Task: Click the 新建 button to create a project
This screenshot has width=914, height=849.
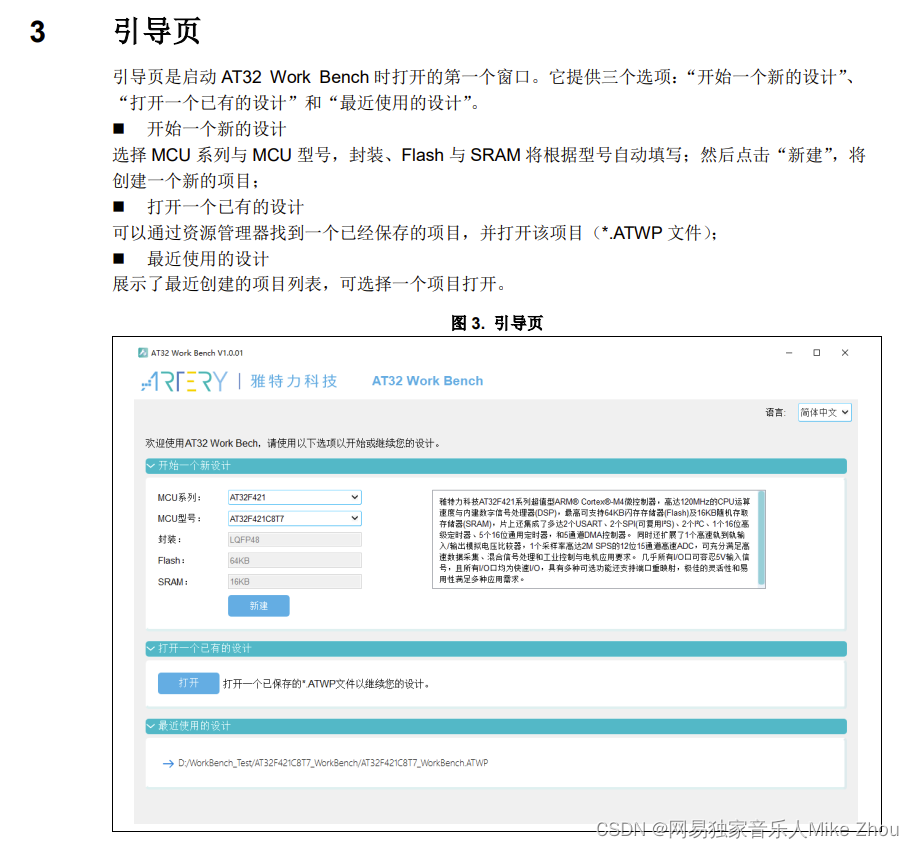Action: (x=258, y=605)
